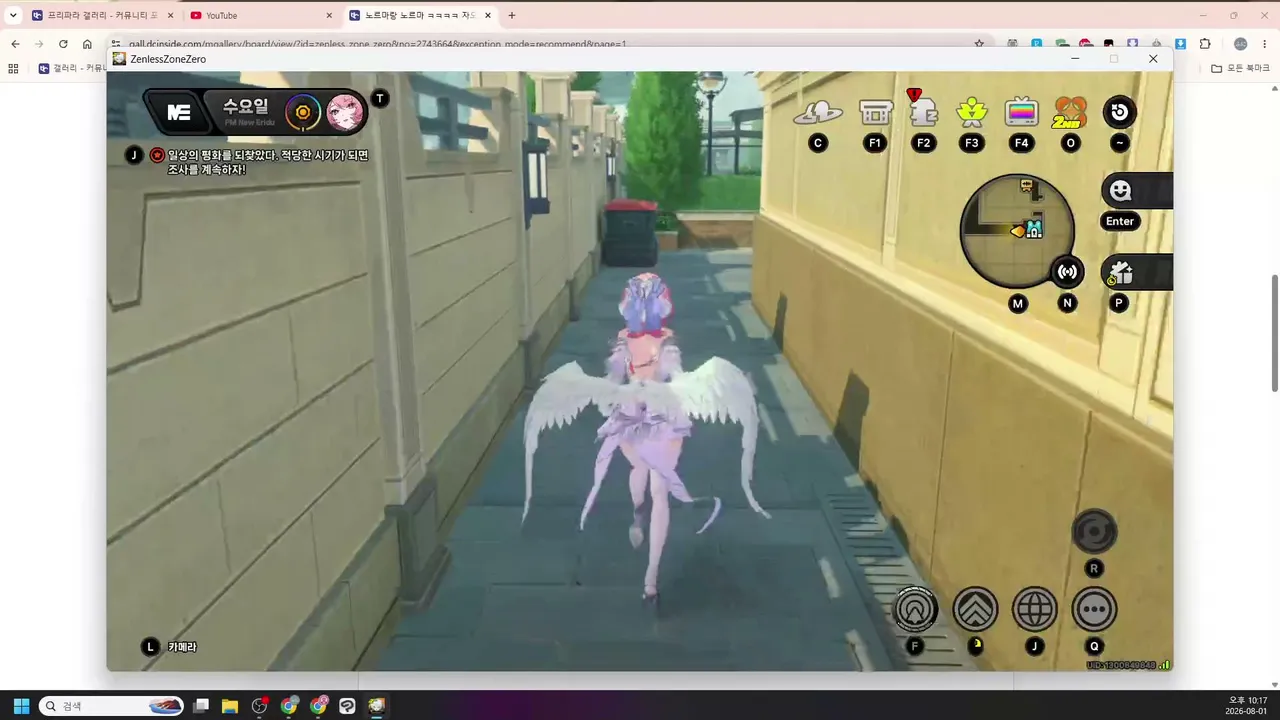This screenshot has height=720, width=1280.
Task: Open the smiley chat bubble button
Action: 1121,191
